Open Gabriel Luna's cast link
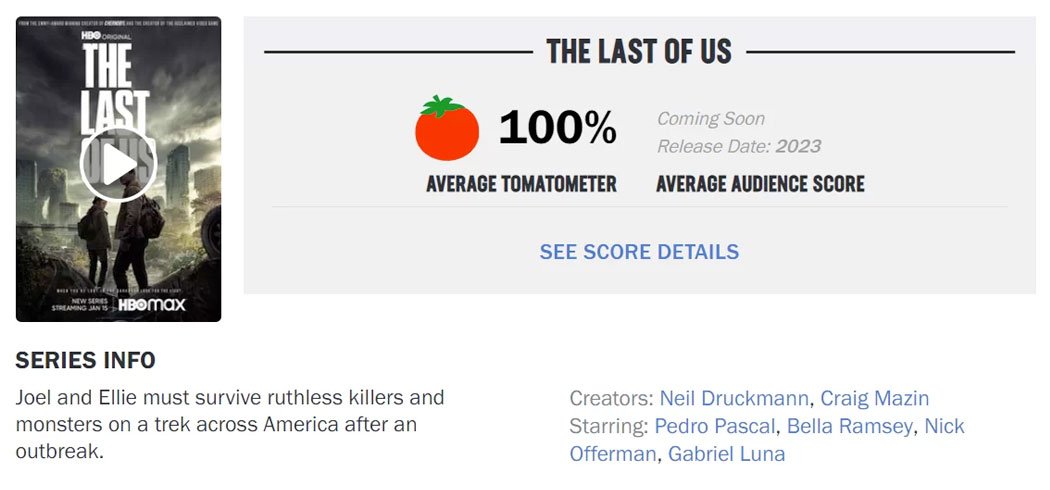Image resolution: width=1050 pixels, height=490 pixels. (x=727, y=454)
